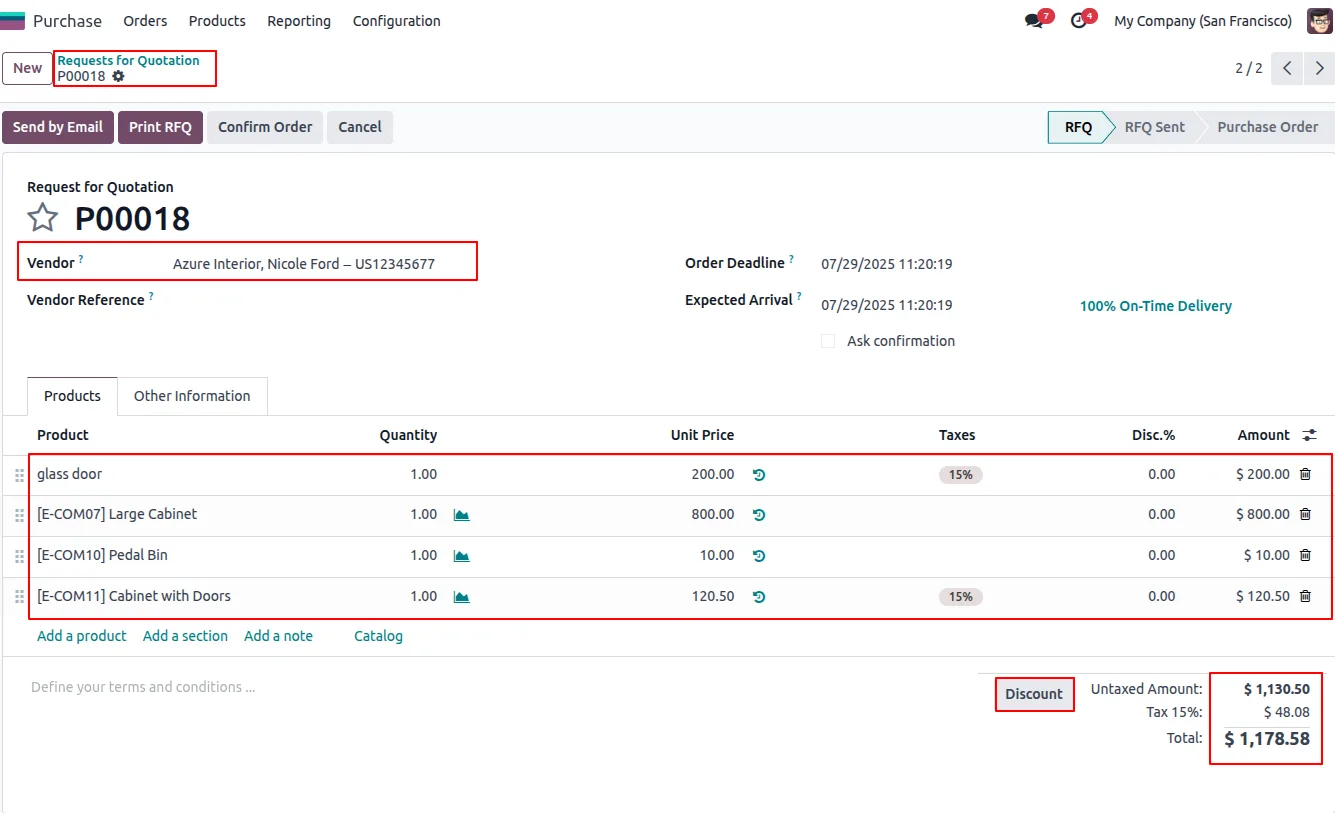This screenshot has width=1335, height=813.
Task: Open the user avatar menu
Action: (1320, 21)
